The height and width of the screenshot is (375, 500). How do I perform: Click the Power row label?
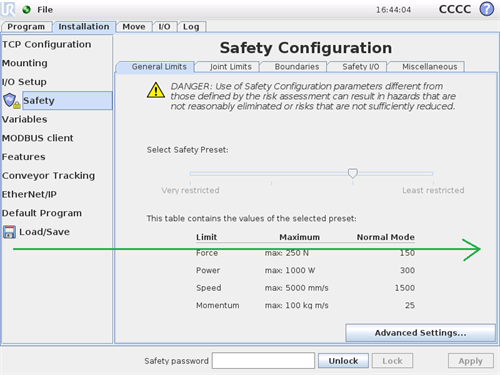pyautogui.click(x=208, y=270)
